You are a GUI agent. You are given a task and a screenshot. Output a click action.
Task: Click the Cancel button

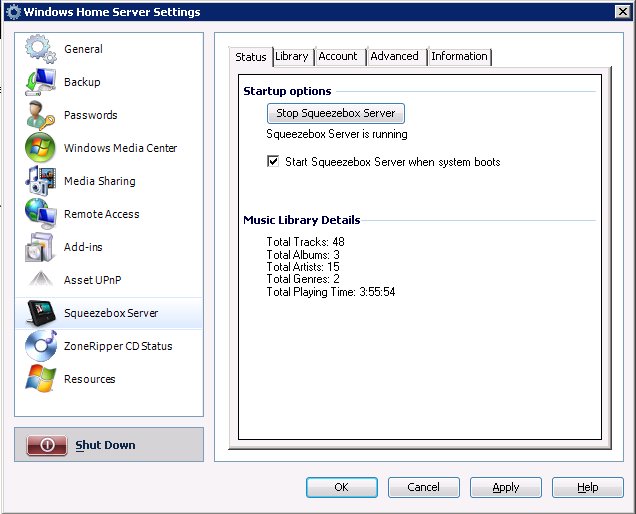[423, 487]
